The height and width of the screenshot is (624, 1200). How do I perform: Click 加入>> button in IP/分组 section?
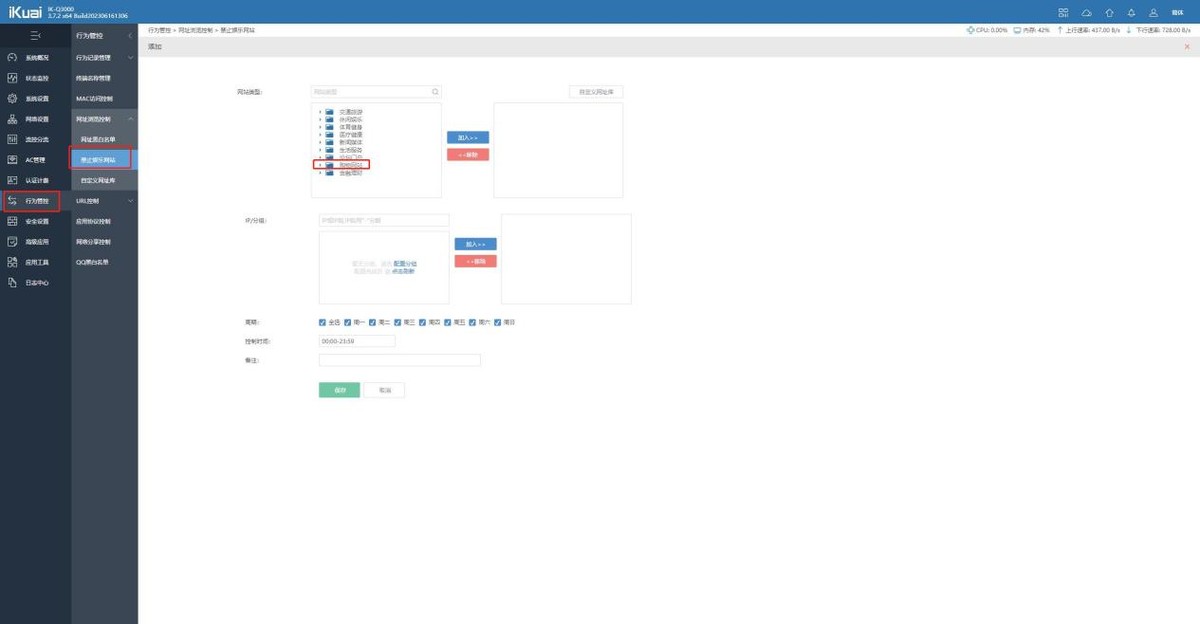point(475,244)
